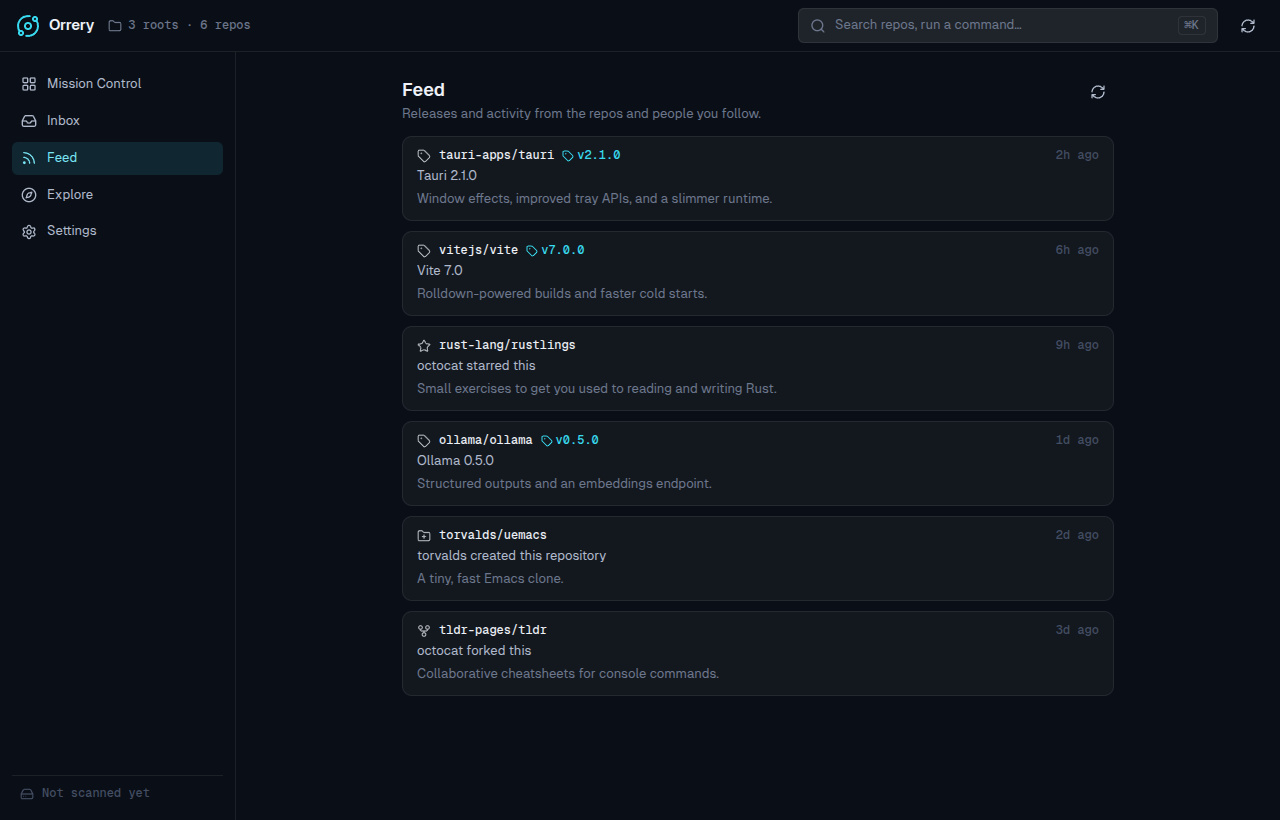Click the release tag icon beside ollama/ollama
The width and height of the screenshot is (1280, 820).
coord(424,441)
